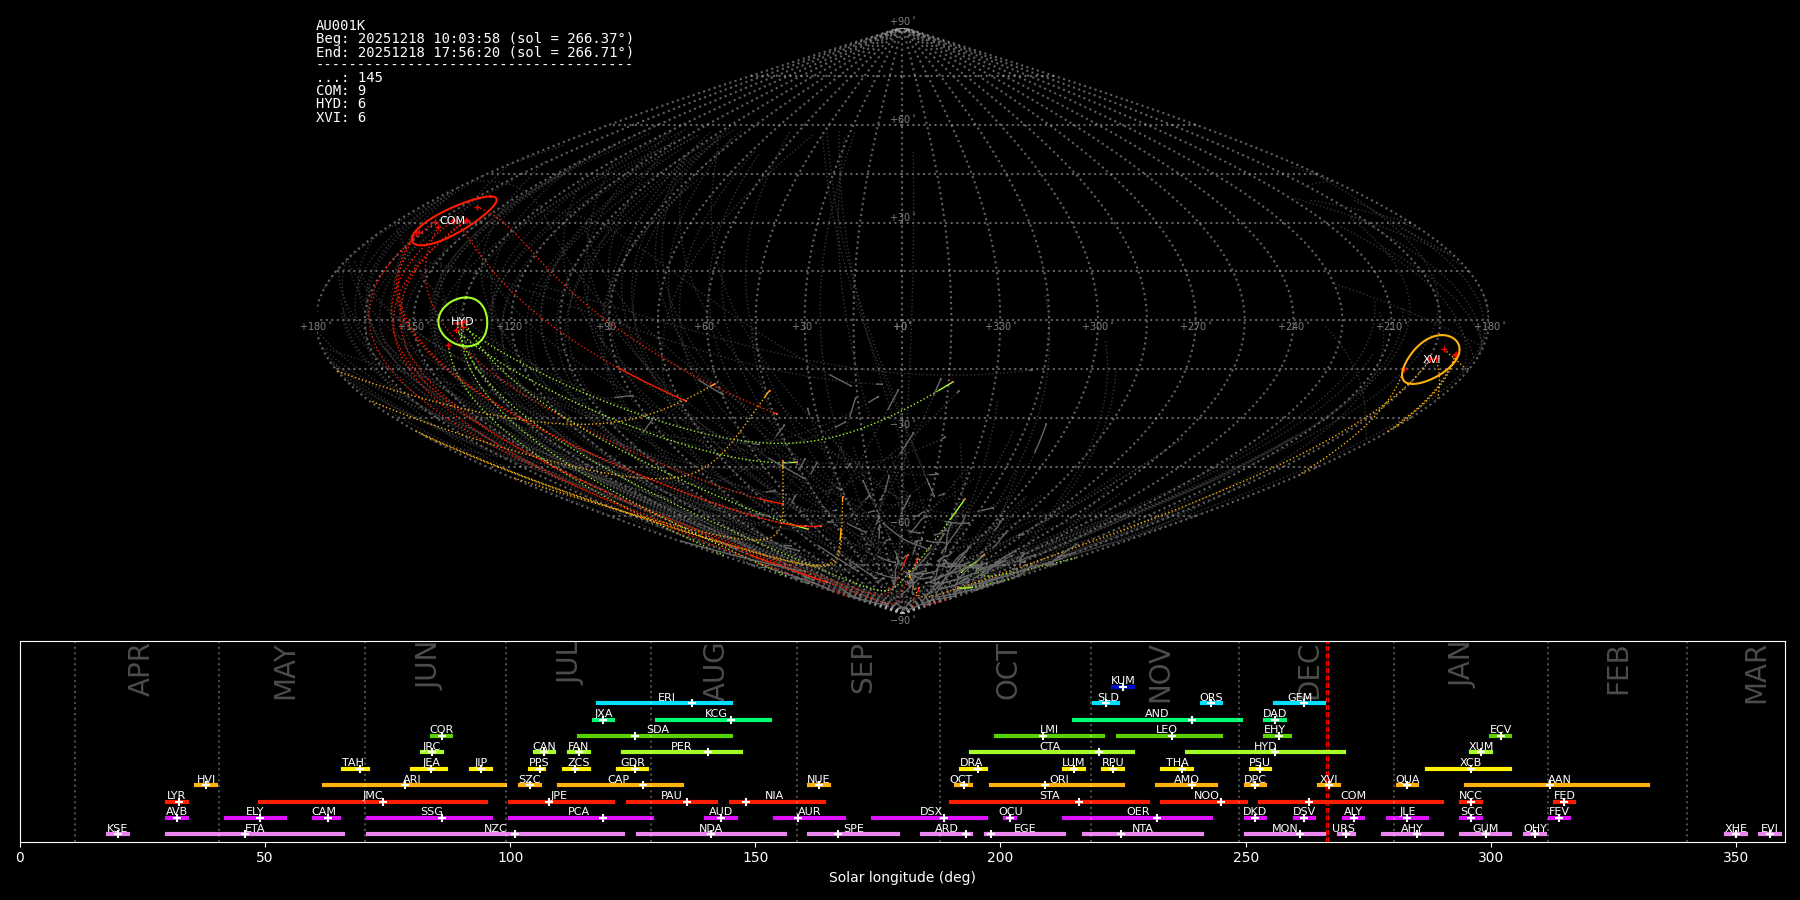Click the MAY month label on timeline
Screen dimensions: 1800x900
click(x=285, y=673)
